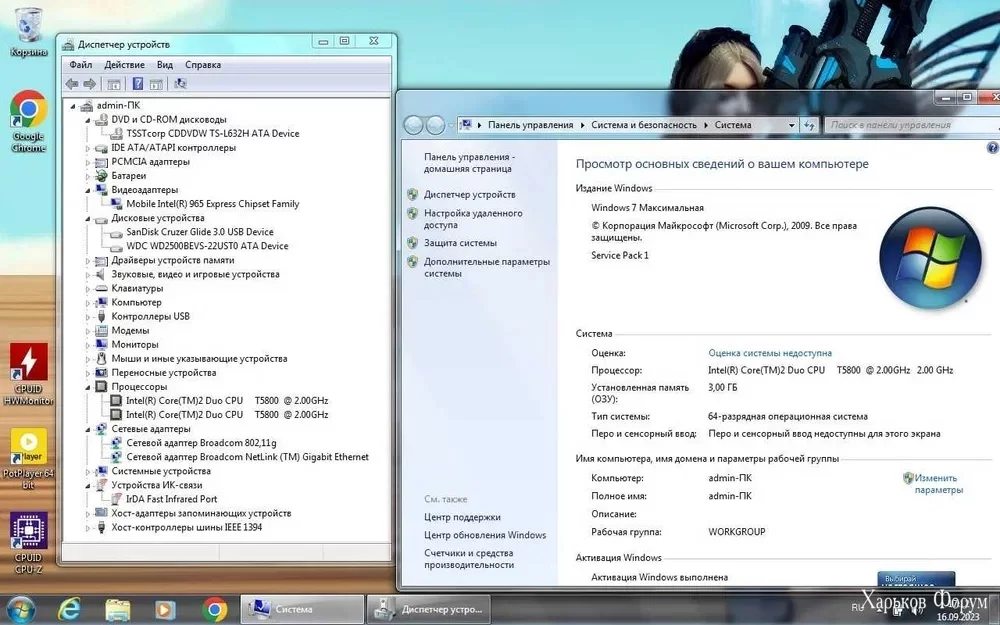Switch to Система taskbar button

pos(302,609)
